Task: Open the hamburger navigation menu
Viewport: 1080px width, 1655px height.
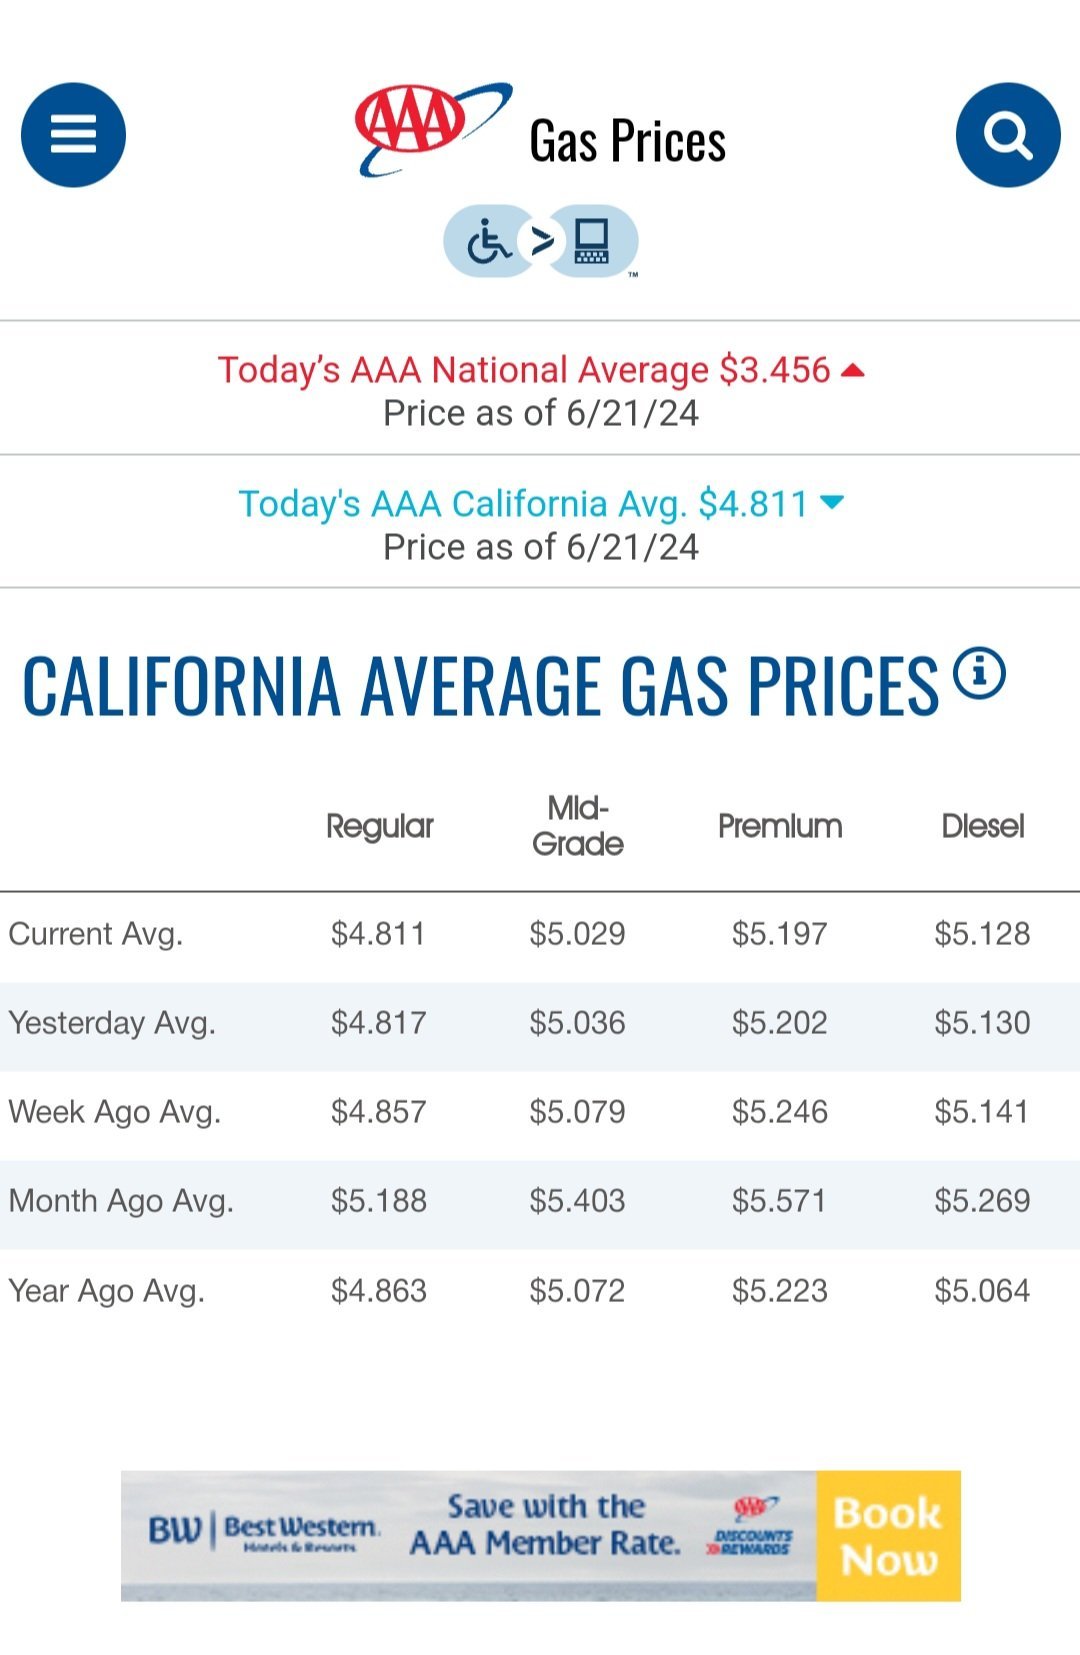Action: [73, 135]
